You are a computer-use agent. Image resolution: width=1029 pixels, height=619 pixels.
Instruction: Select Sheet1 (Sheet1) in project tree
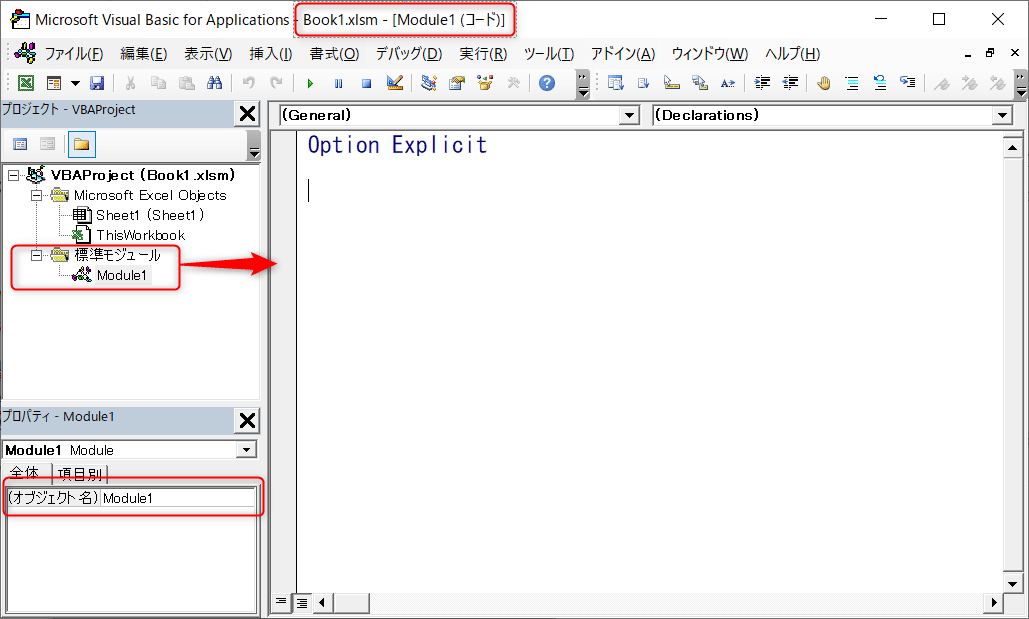pos(150,215)
